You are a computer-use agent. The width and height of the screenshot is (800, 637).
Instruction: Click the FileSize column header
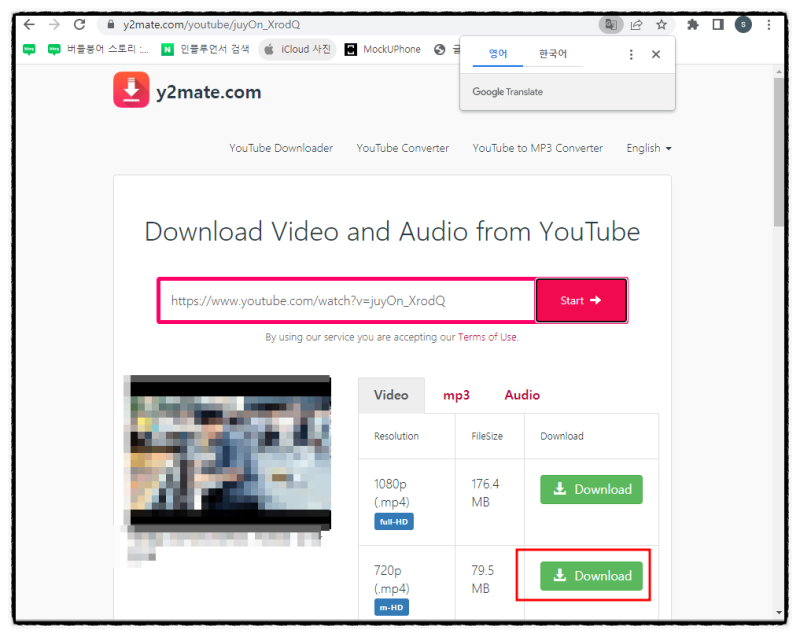(487, 436)
